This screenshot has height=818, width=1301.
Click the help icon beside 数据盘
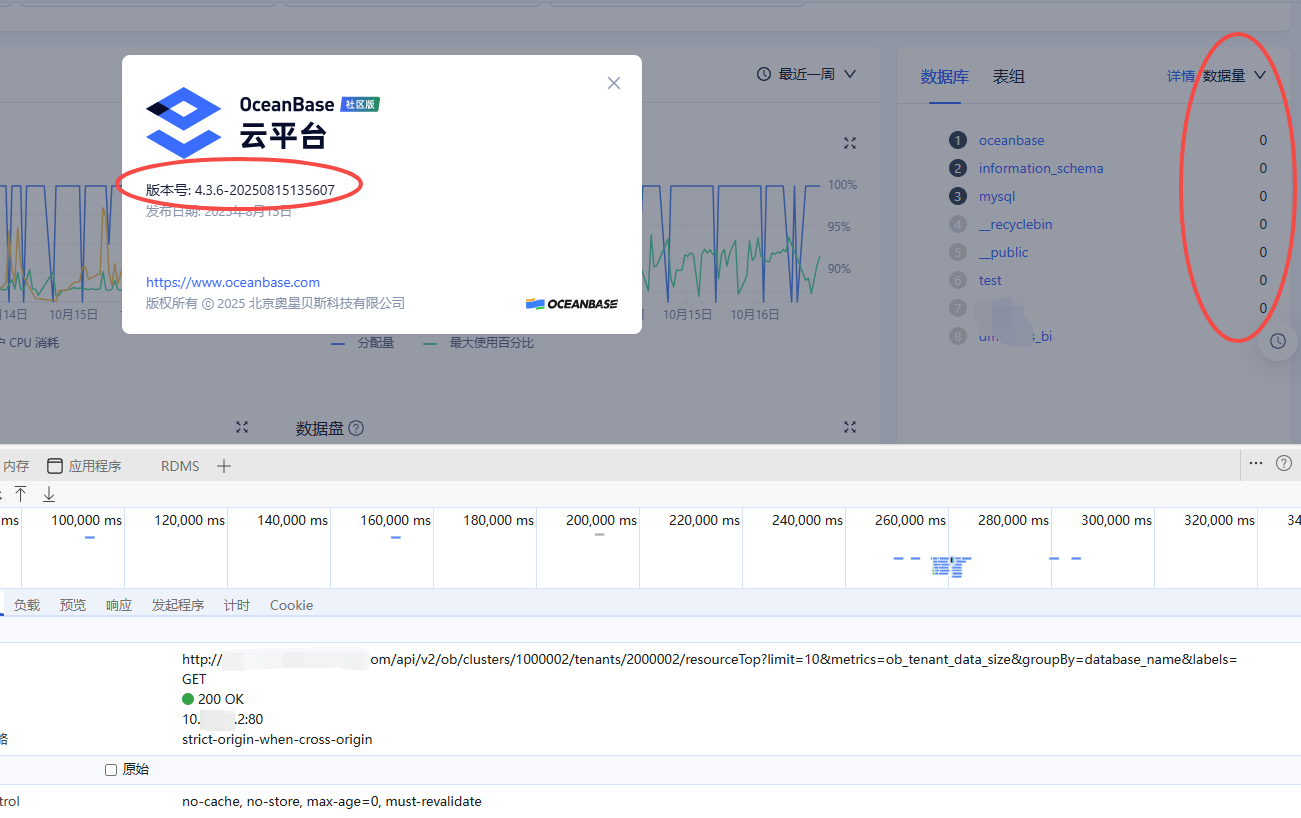coord(356,428)
